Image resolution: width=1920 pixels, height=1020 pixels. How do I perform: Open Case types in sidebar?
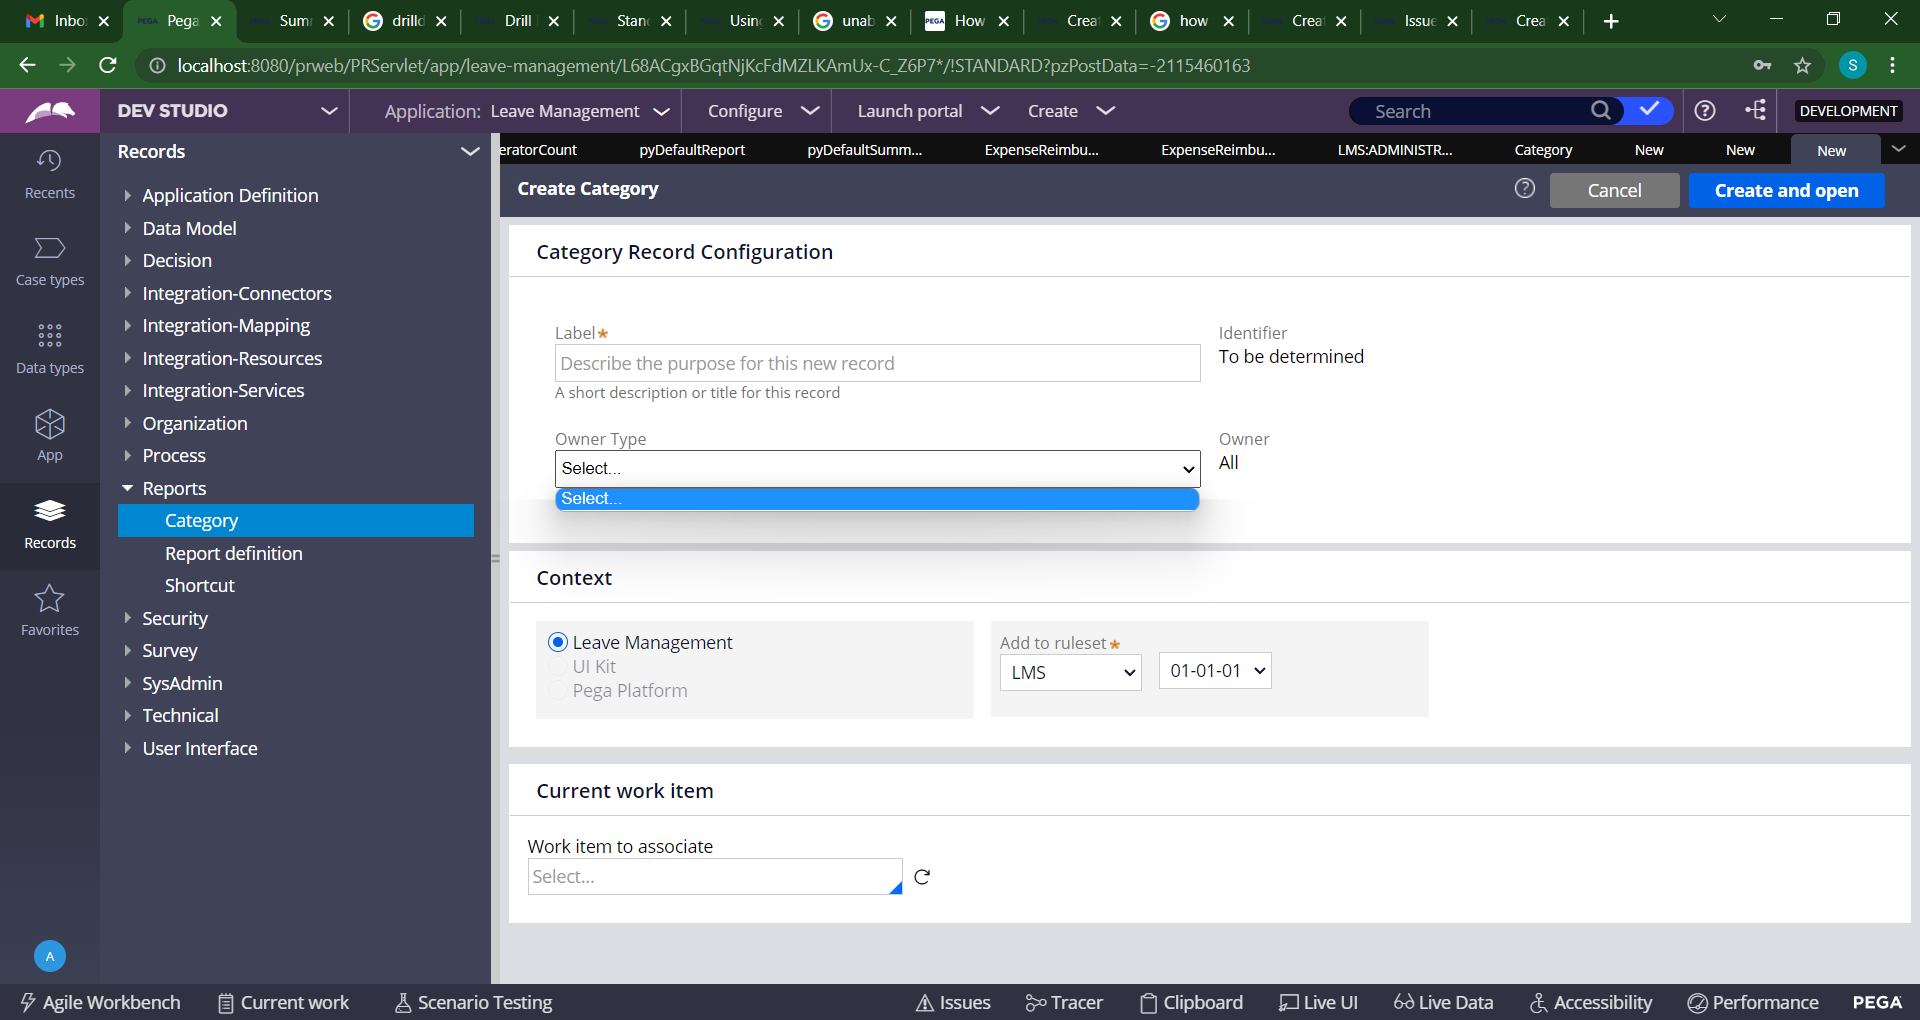[49, 262]
